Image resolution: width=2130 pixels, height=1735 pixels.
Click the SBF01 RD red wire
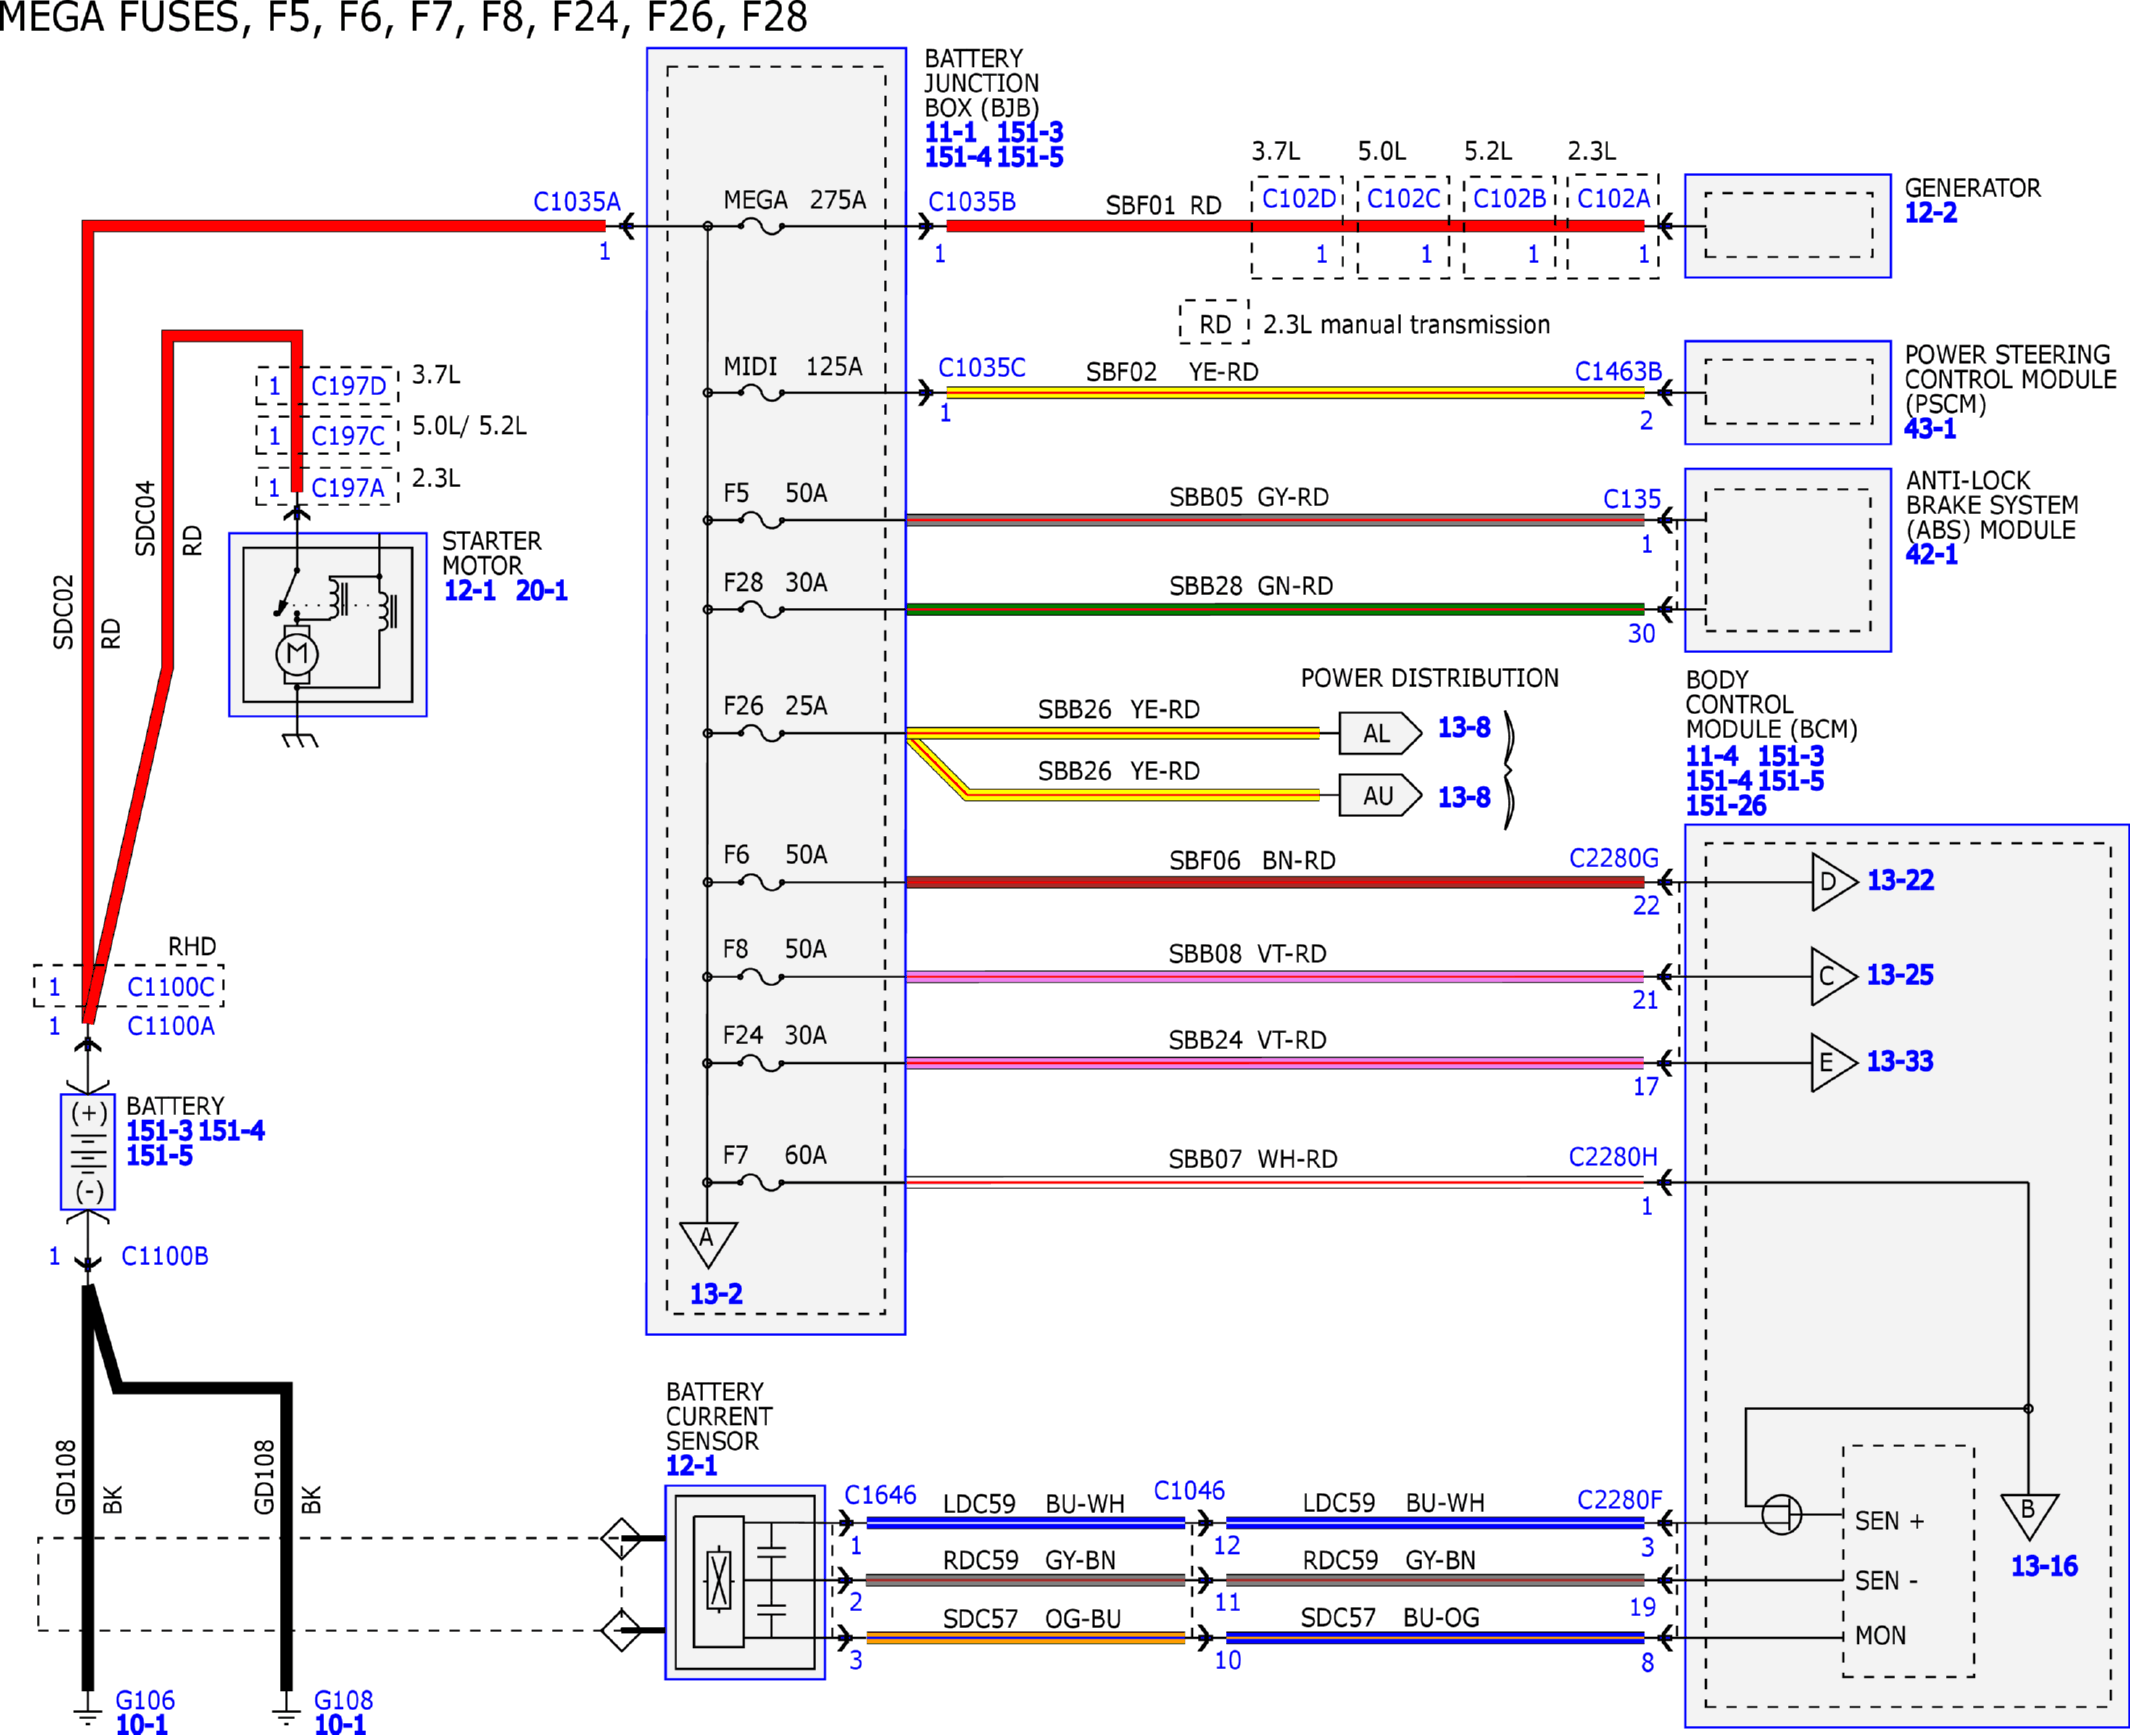tap(1295, 226)
